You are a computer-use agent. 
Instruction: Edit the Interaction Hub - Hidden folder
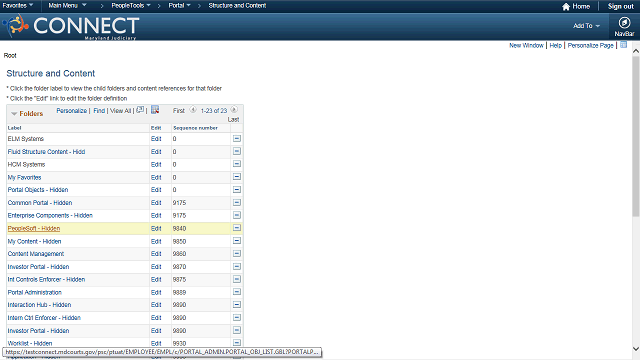coord(156,305)
